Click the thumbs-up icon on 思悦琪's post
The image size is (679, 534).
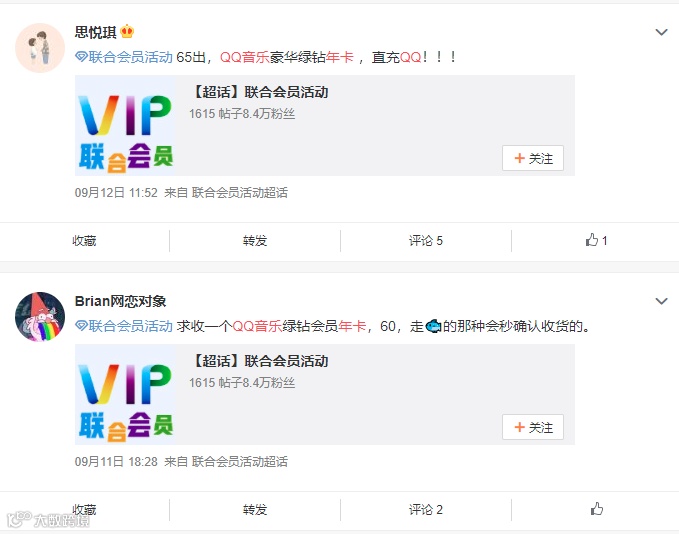tap(592, 240)
